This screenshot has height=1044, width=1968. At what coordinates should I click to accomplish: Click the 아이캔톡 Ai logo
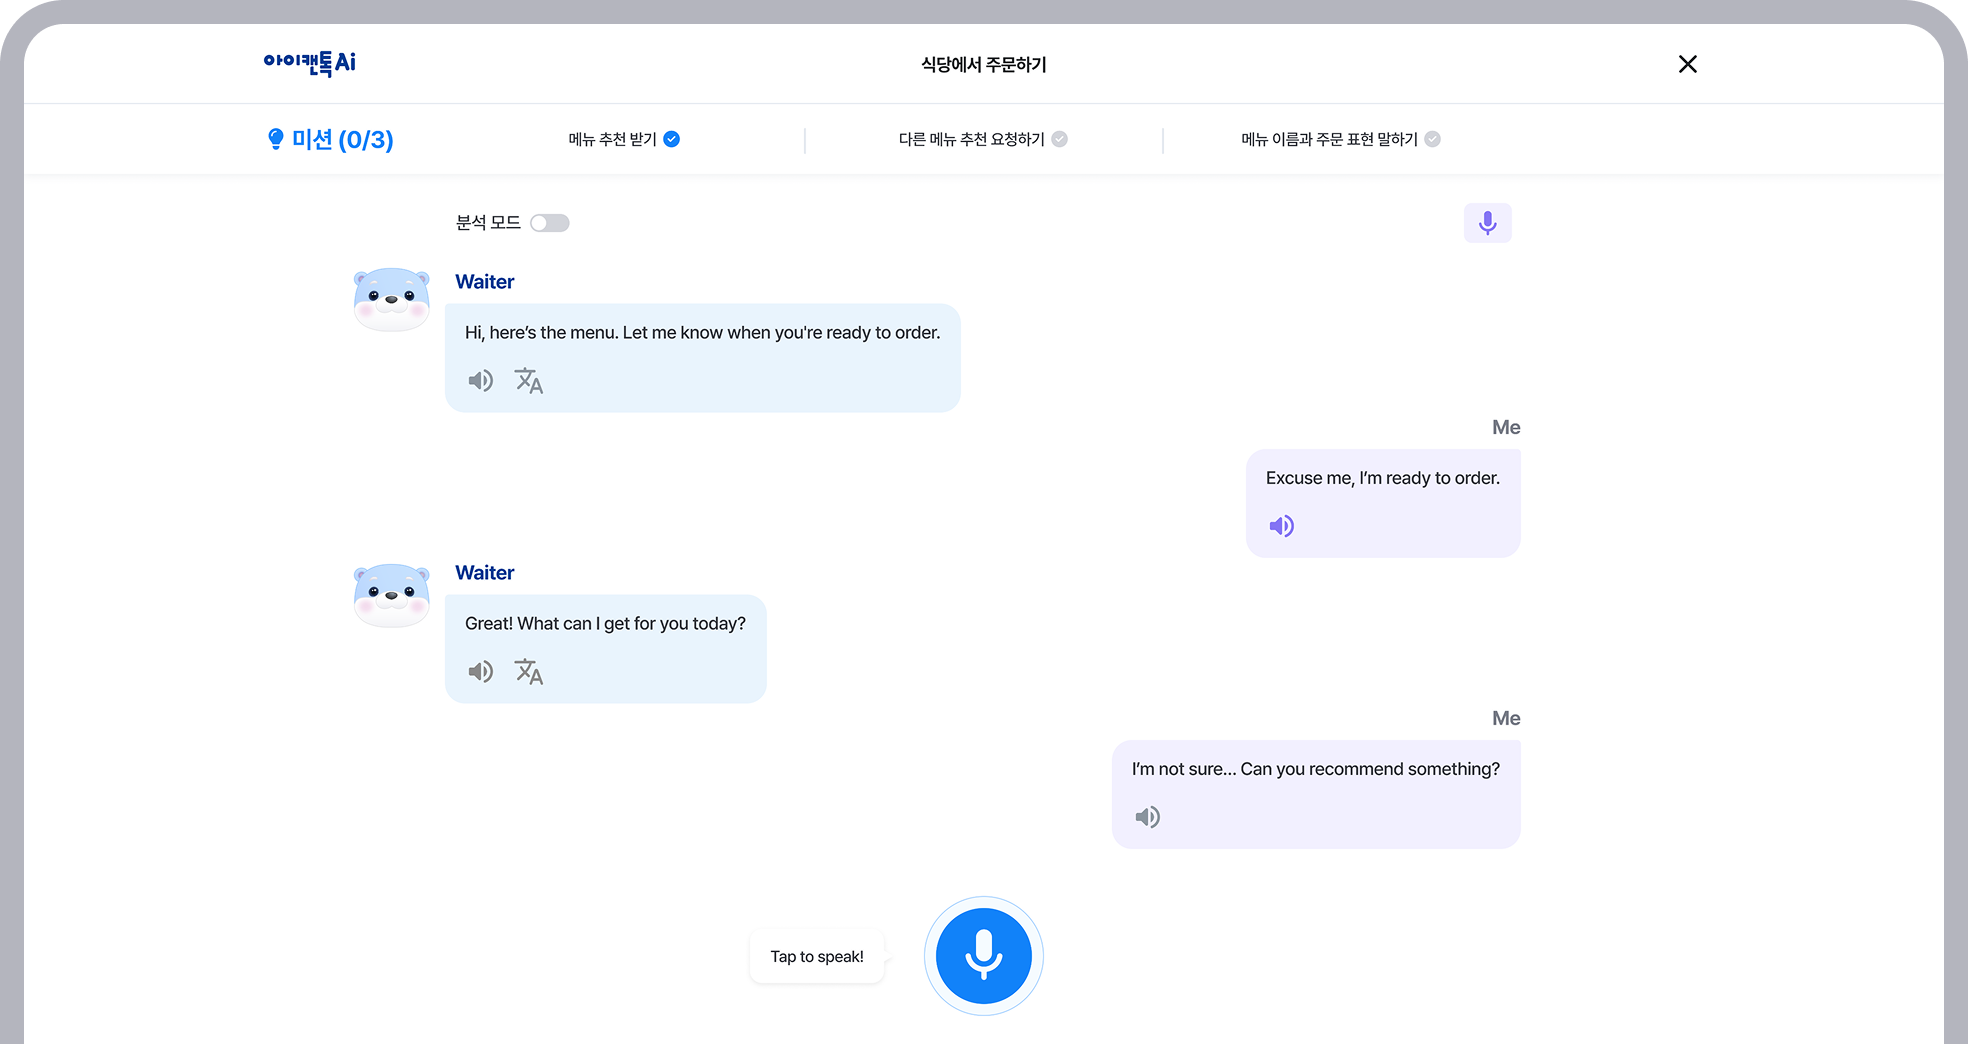pos(310,63)
